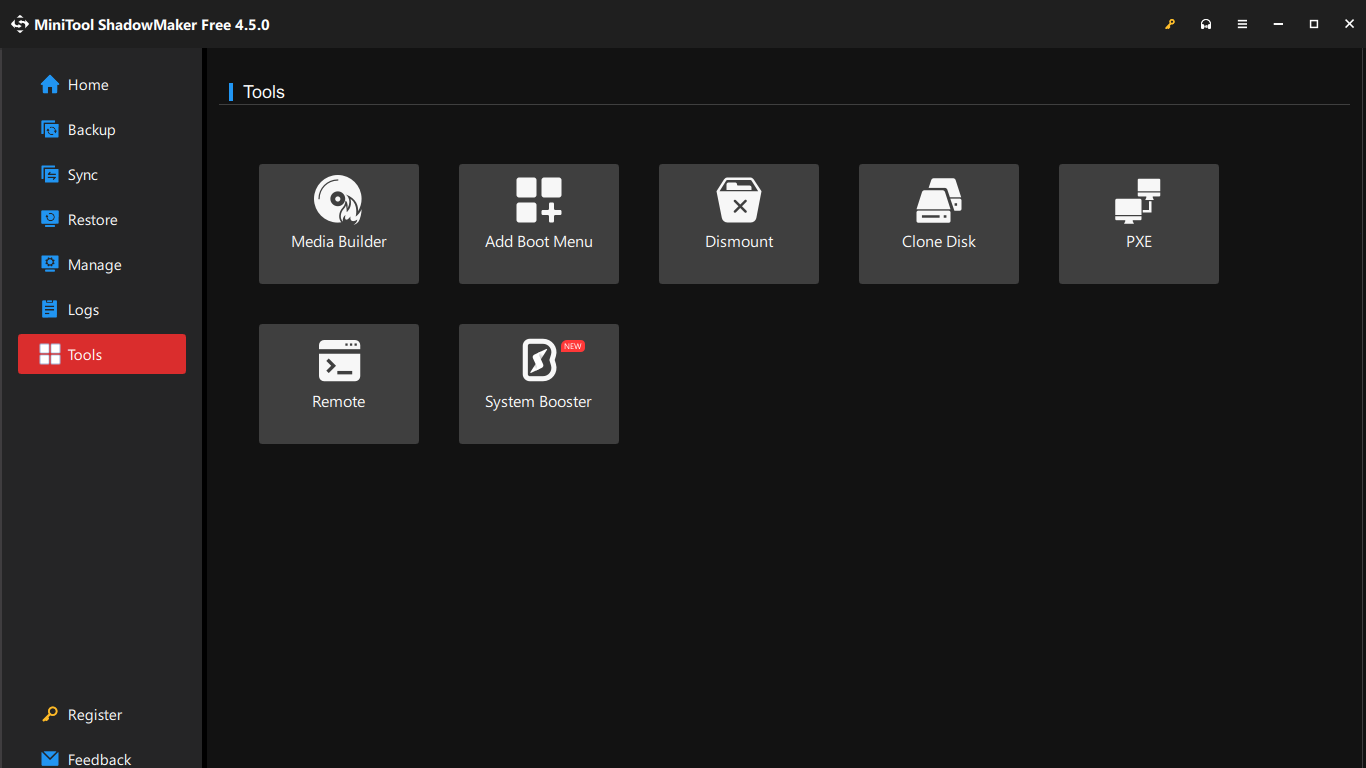This screenshot has height=768, width=1366.
Task: View the Logs page
Action: tap(83, 310)
